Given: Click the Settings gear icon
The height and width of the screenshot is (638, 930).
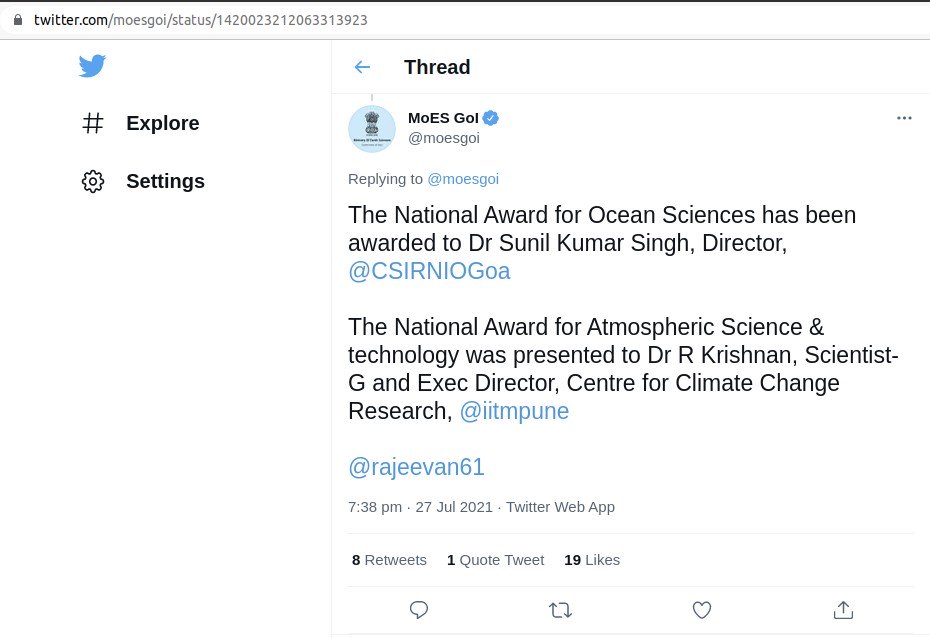Looking at the screenshot, I should (93, 181).
